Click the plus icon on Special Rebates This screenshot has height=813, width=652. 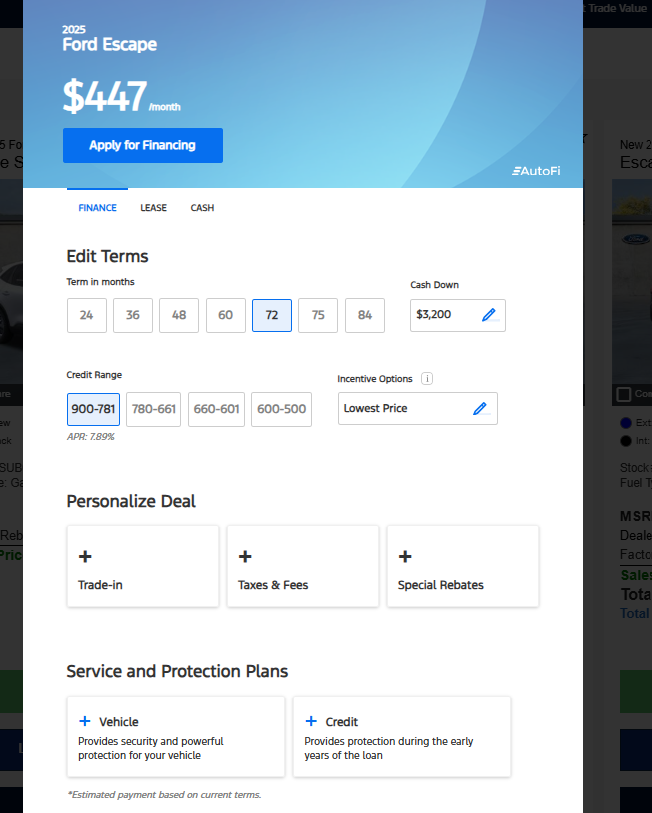point(405,557)
